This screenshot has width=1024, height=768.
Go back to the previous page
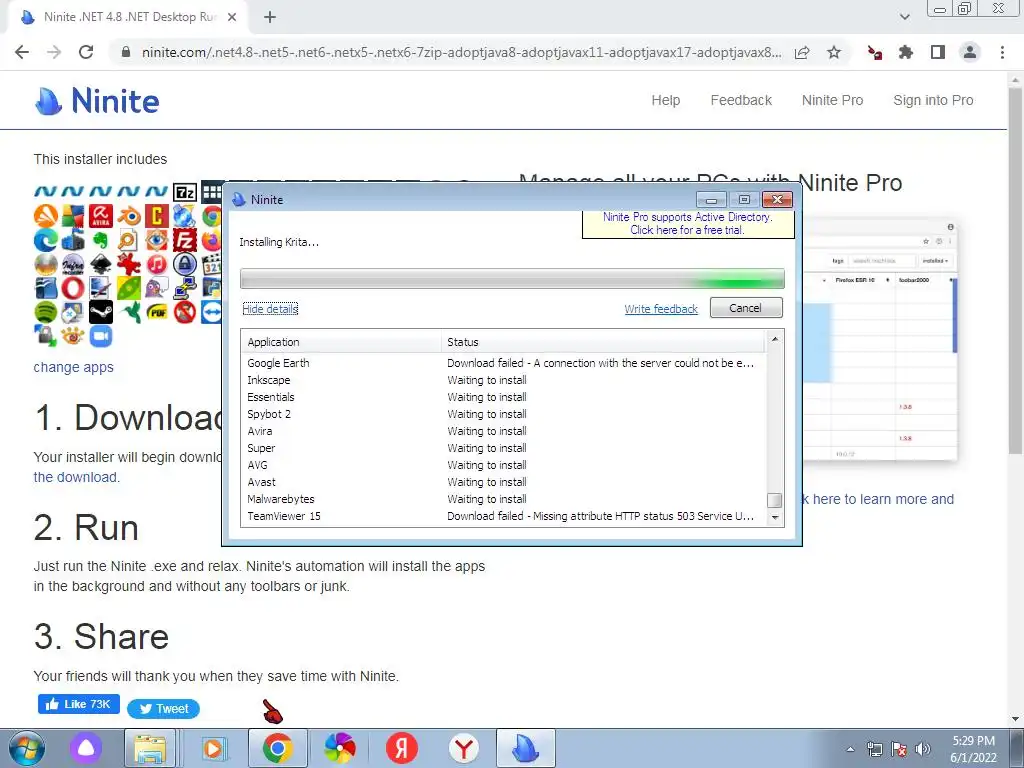[22, 52]
